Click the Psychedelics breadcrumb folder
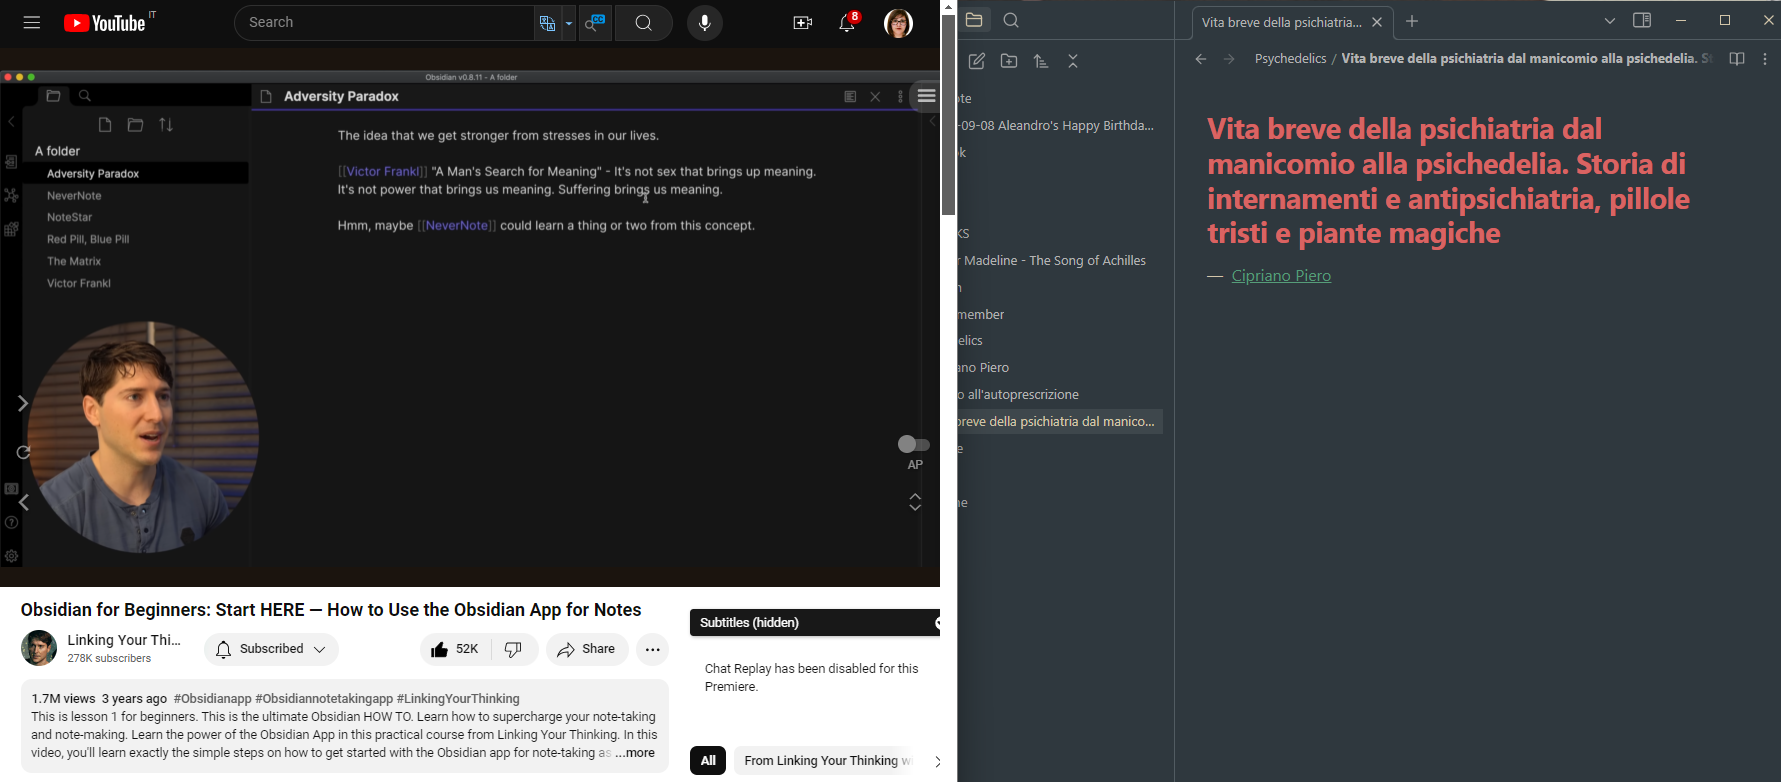Viewport: 1781px width, 782px height. coord(1290,59)
